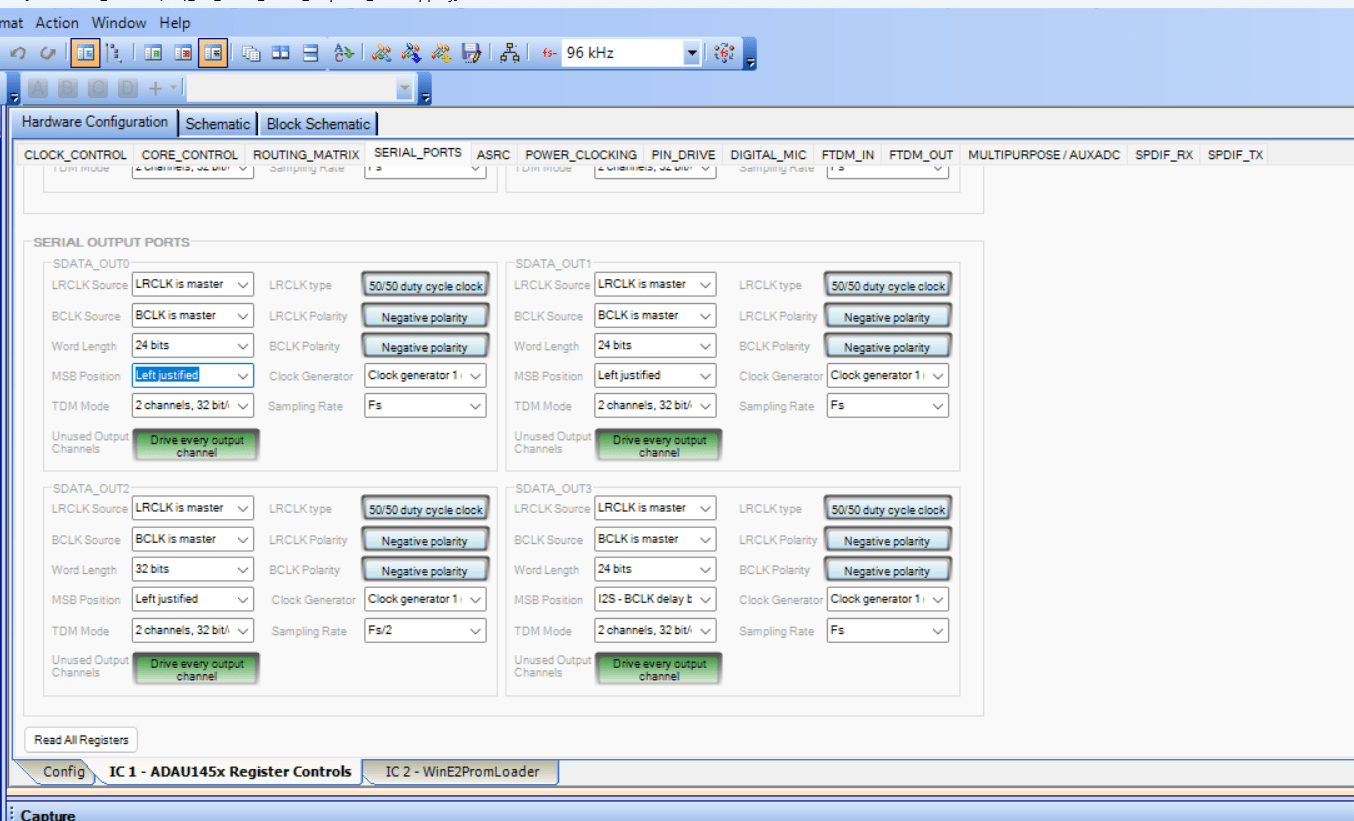This screenshot has width=1354, height=821.
Task: Click the propagate sample rate fs icon
Action: 725,53
